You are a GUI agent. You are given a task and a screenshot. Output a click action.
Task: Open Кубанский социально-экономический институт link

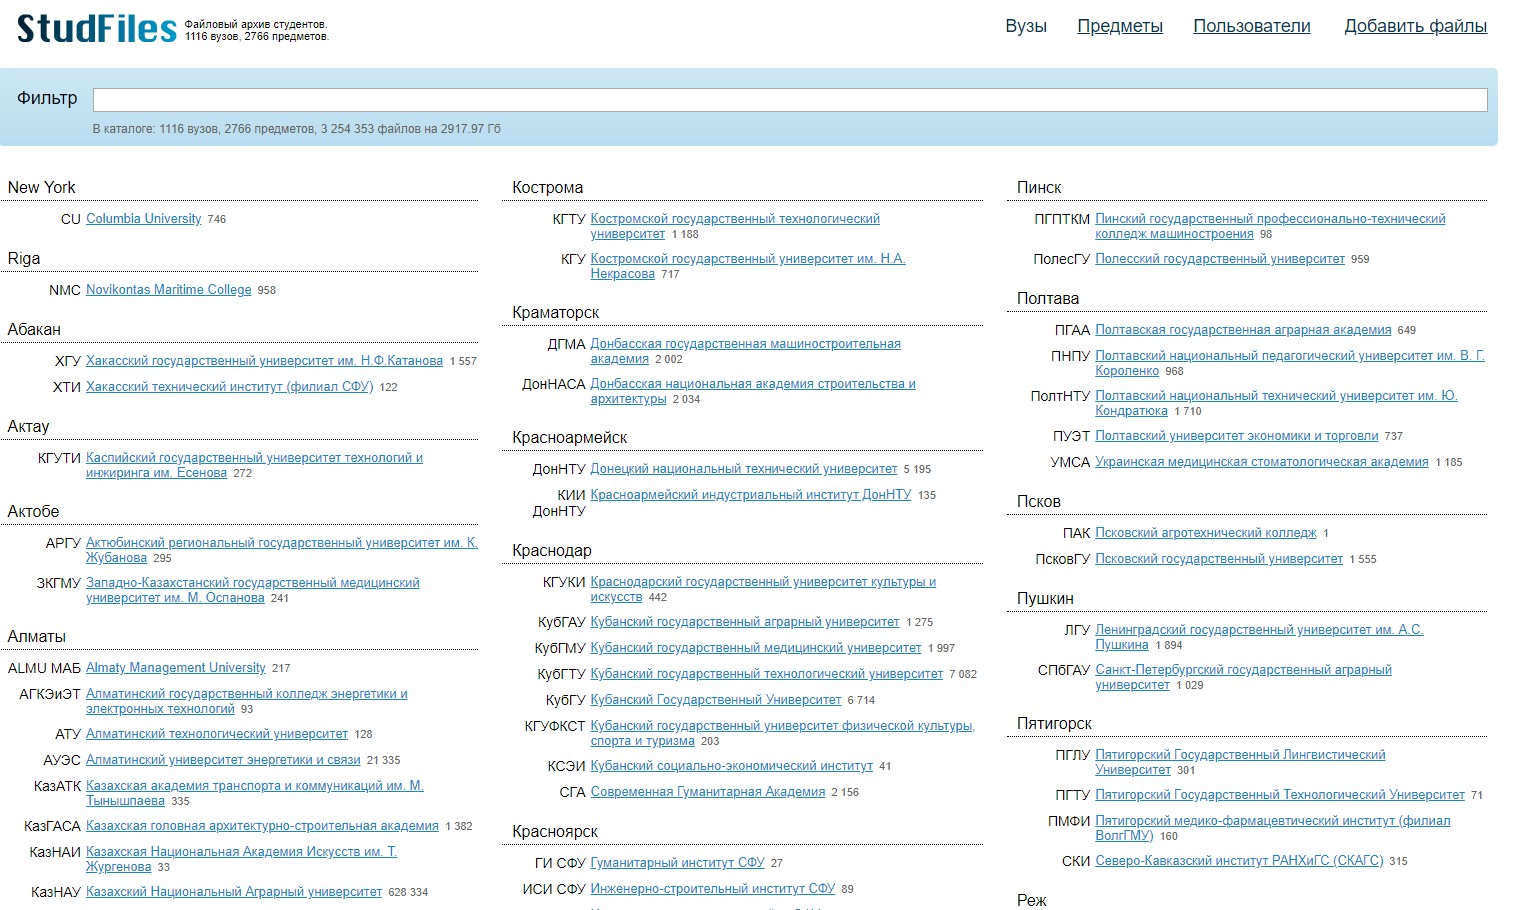tap(732, 766)
